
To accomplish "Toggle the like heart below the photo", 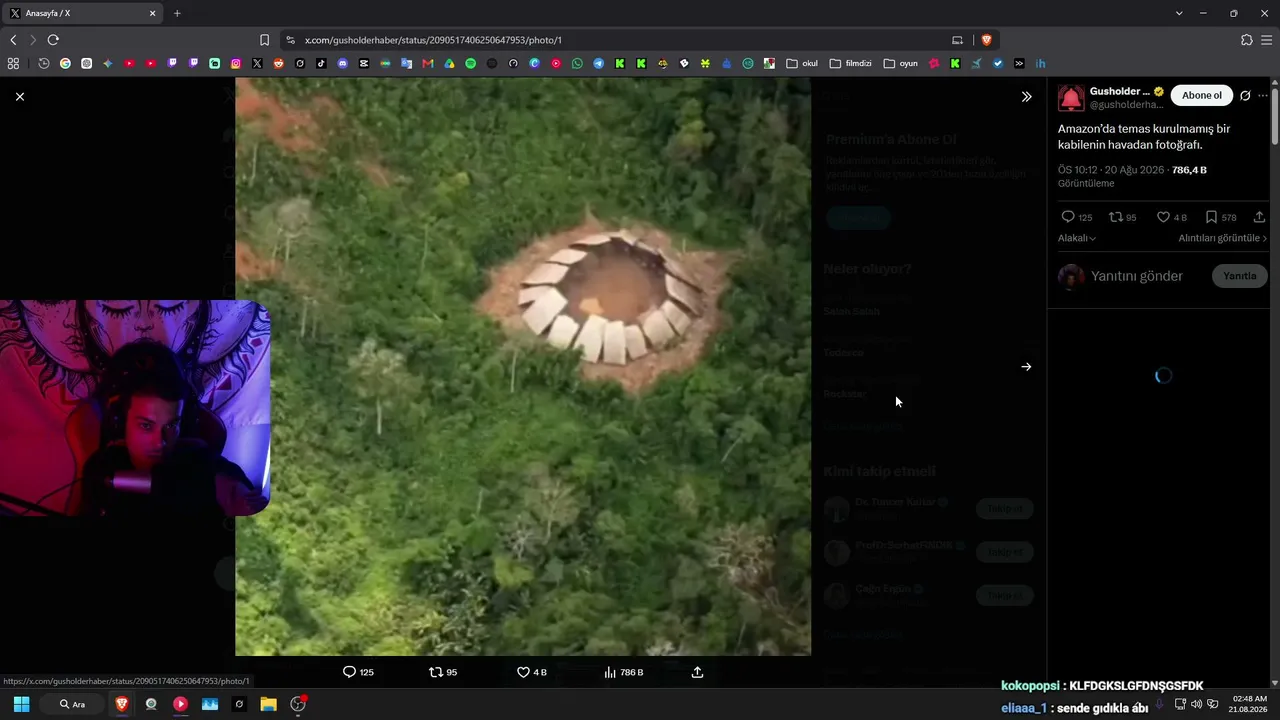I will pyautogui.click(x=523, y=672).
